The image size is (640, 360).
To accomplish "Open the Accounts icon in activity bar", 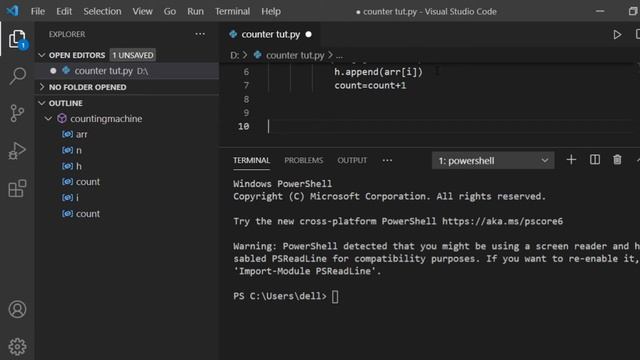I will click(x=17, y=309).
